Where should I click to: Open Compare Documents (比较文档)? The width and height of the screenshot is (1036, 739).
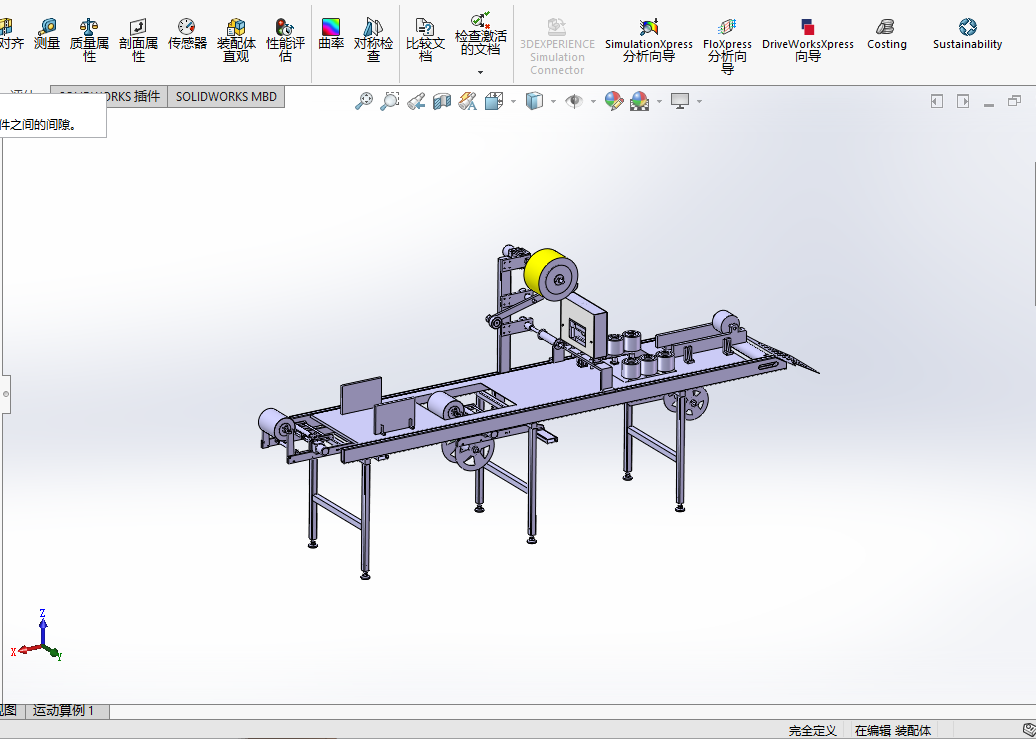coord(426,40)
